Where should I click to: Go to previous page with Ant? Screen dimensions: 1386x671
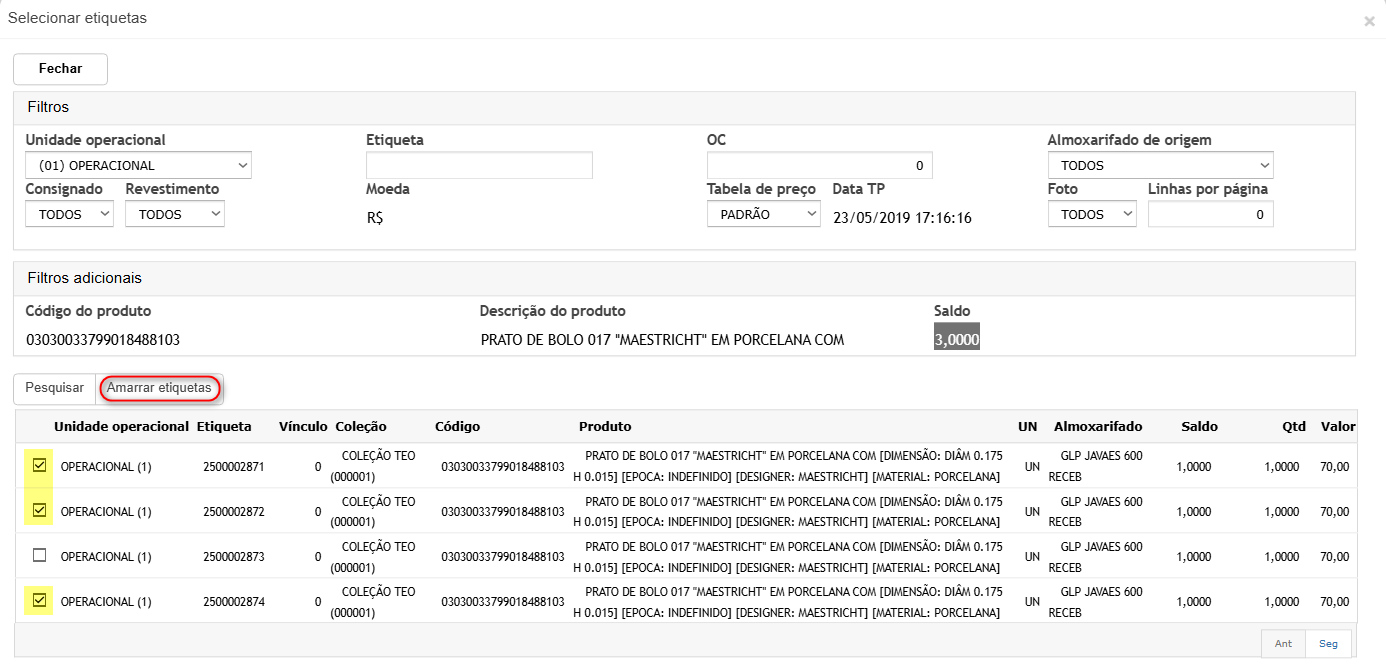coord(1283,644)
